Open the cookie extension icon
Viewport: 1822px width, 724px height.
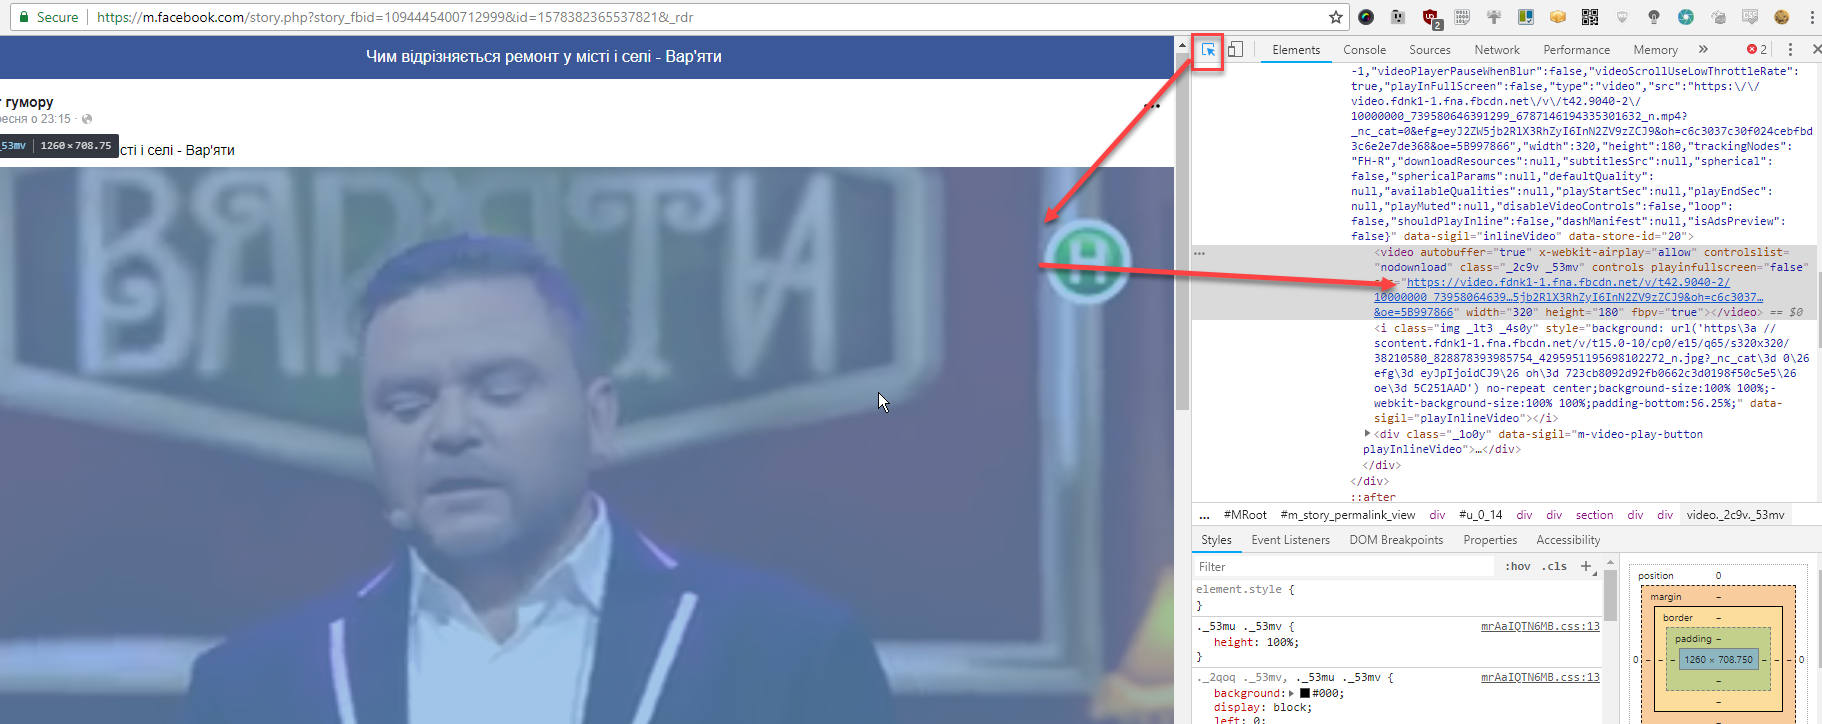[1781, 17]
